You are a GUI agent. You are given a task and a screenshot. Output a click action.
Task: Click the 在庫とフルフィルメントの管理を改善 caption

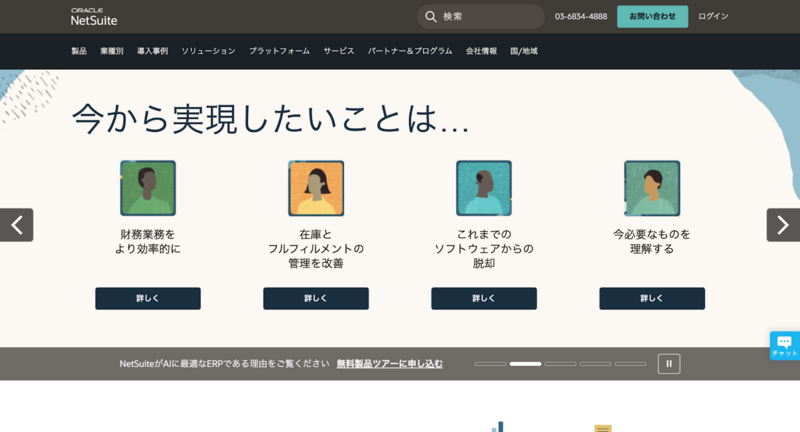(x=316, y=249)
